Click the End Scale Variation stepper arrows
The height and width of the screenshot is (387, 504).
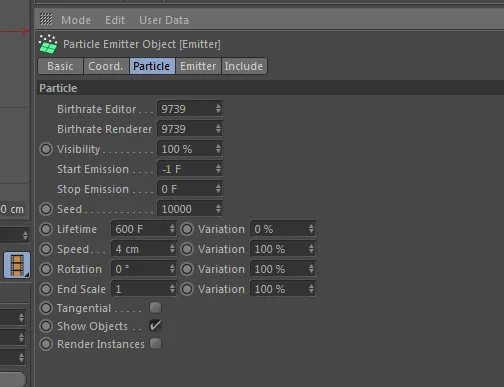pos(311,289)
